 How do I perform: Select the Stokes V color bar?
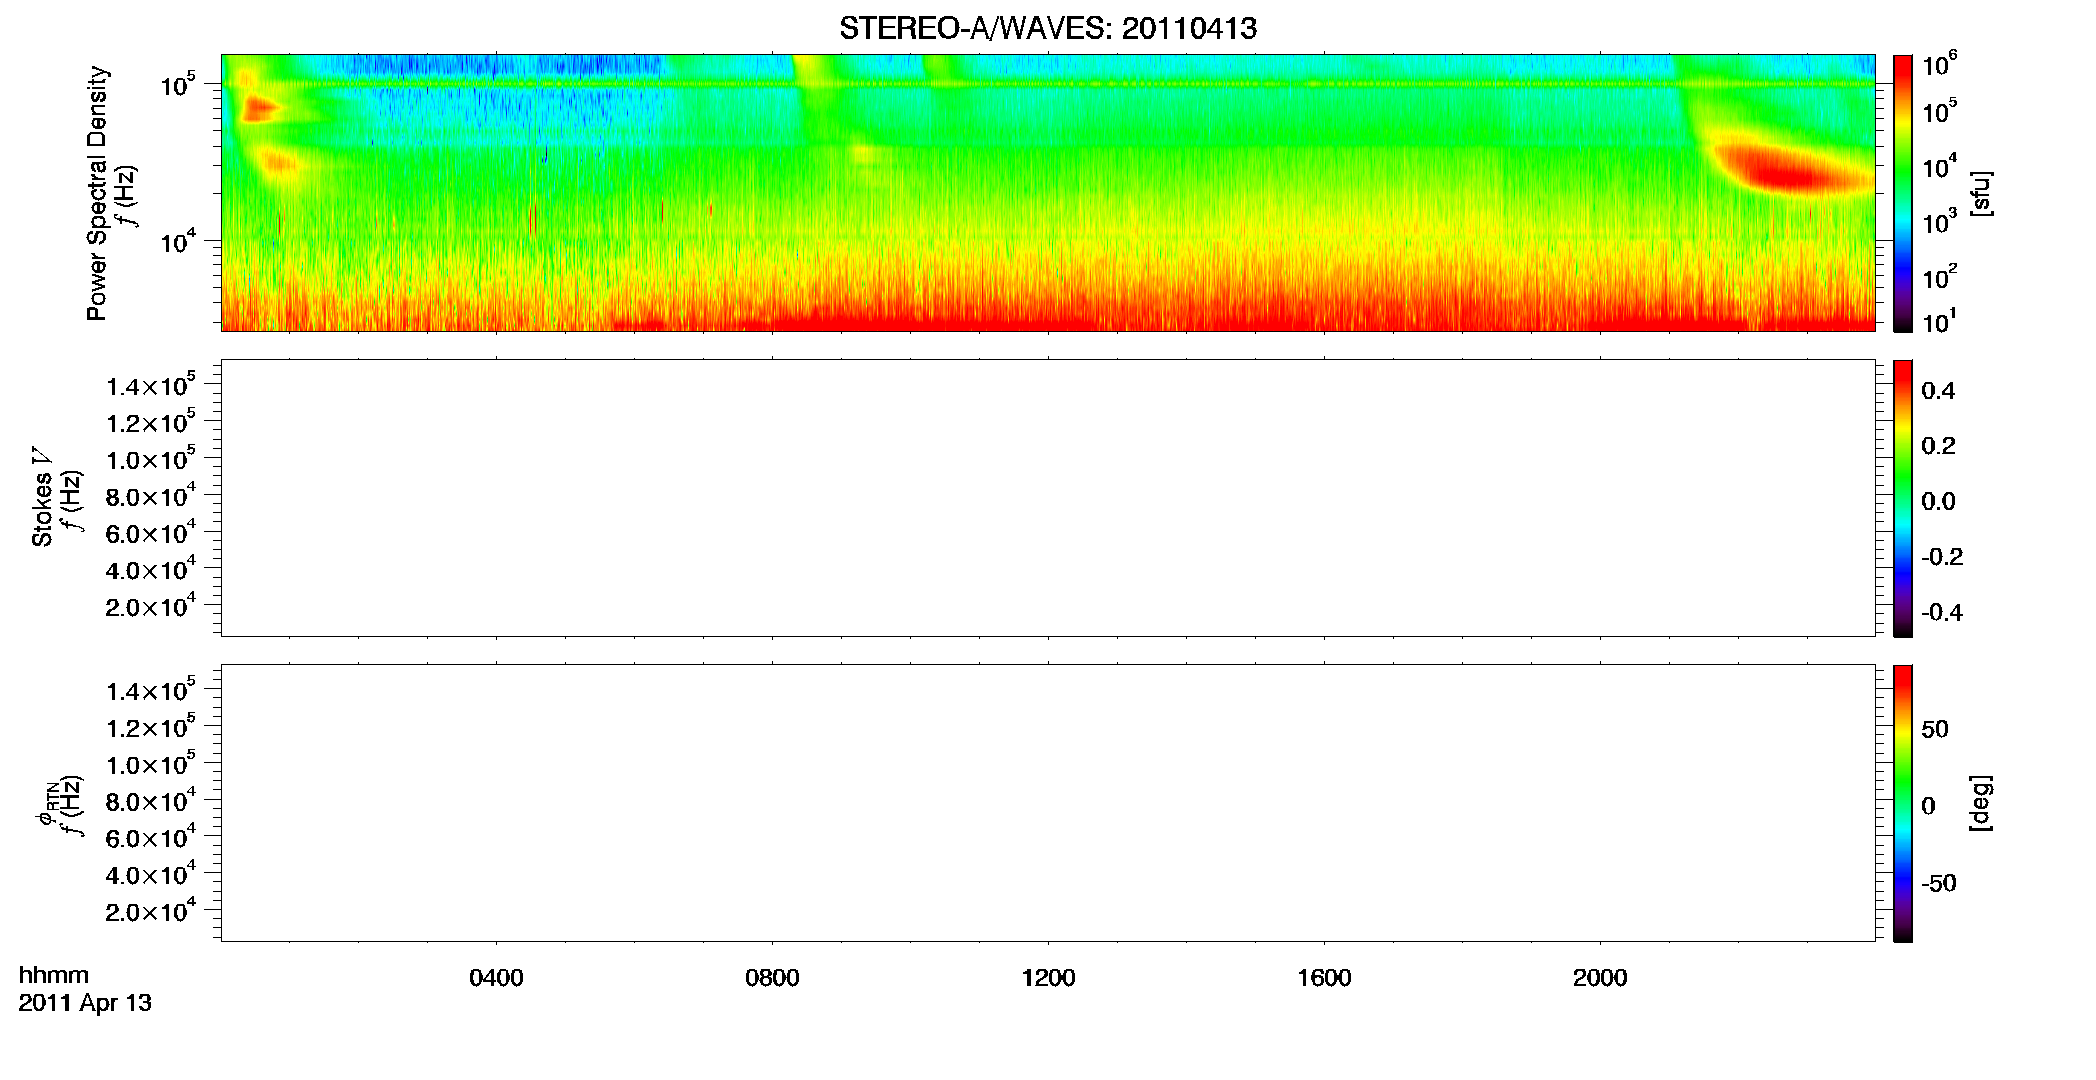pyautogui.click(x=1903, y=498)
